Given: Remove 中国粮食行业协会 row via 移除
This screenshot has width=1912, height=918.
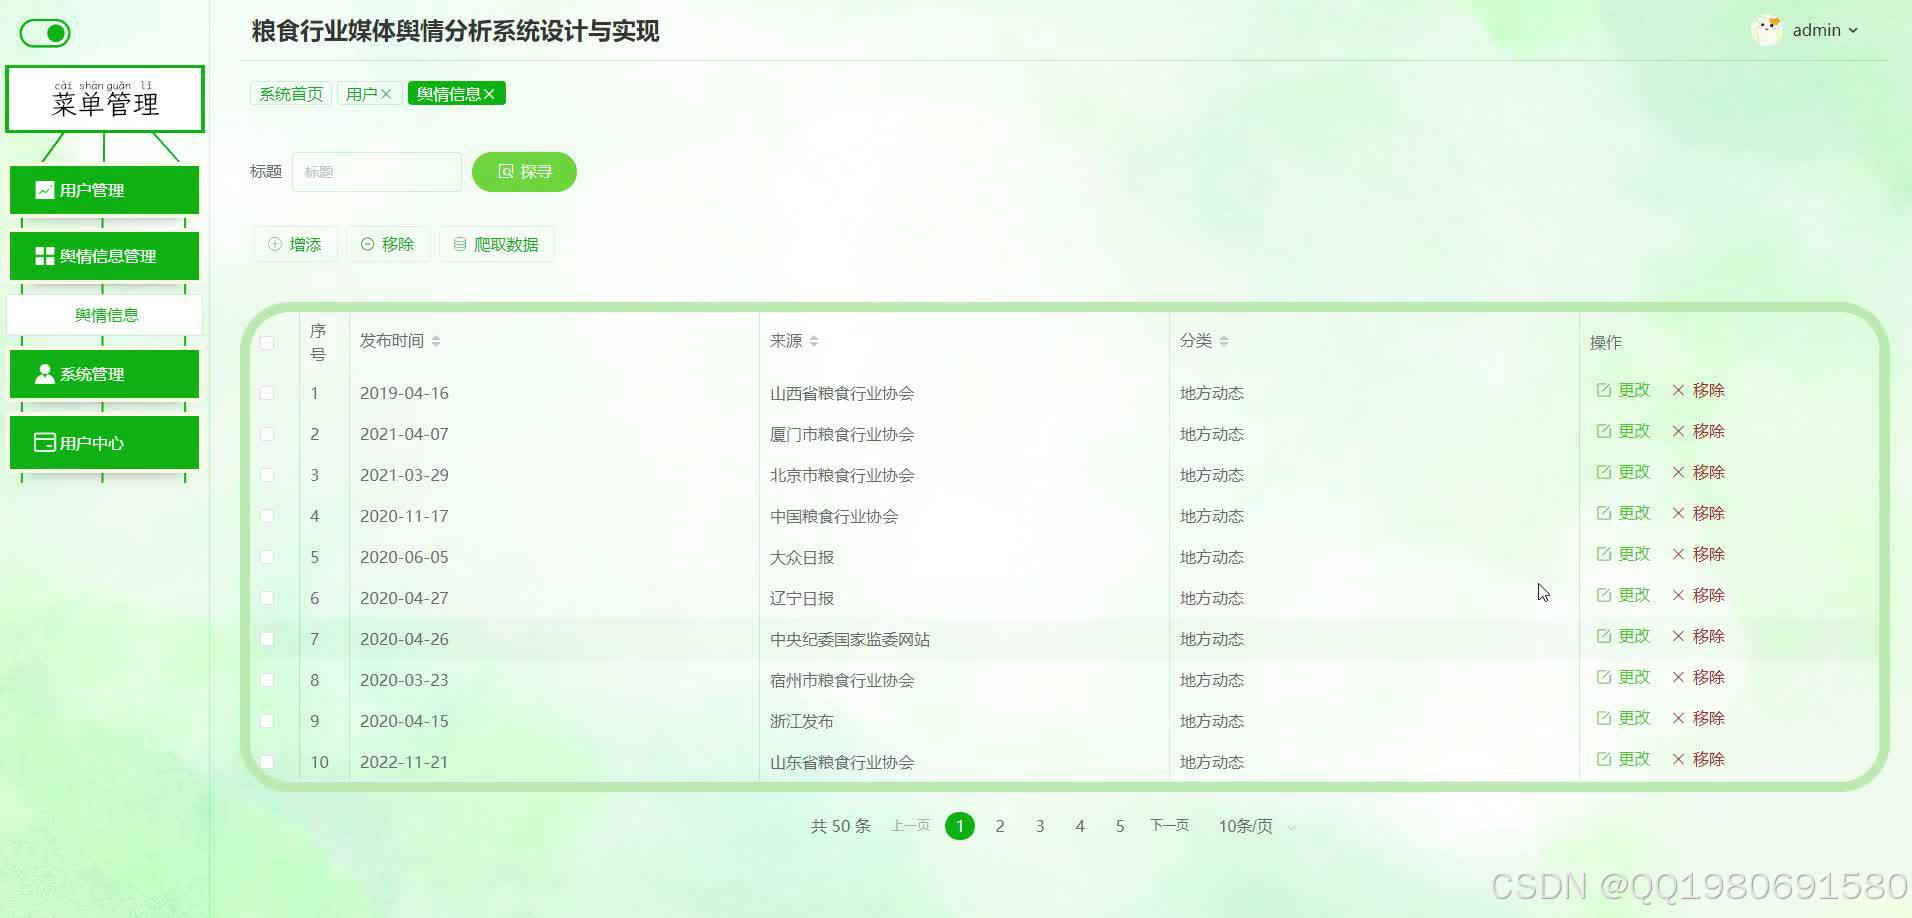Looking at the screenshot, I should tap(1698, 513).
